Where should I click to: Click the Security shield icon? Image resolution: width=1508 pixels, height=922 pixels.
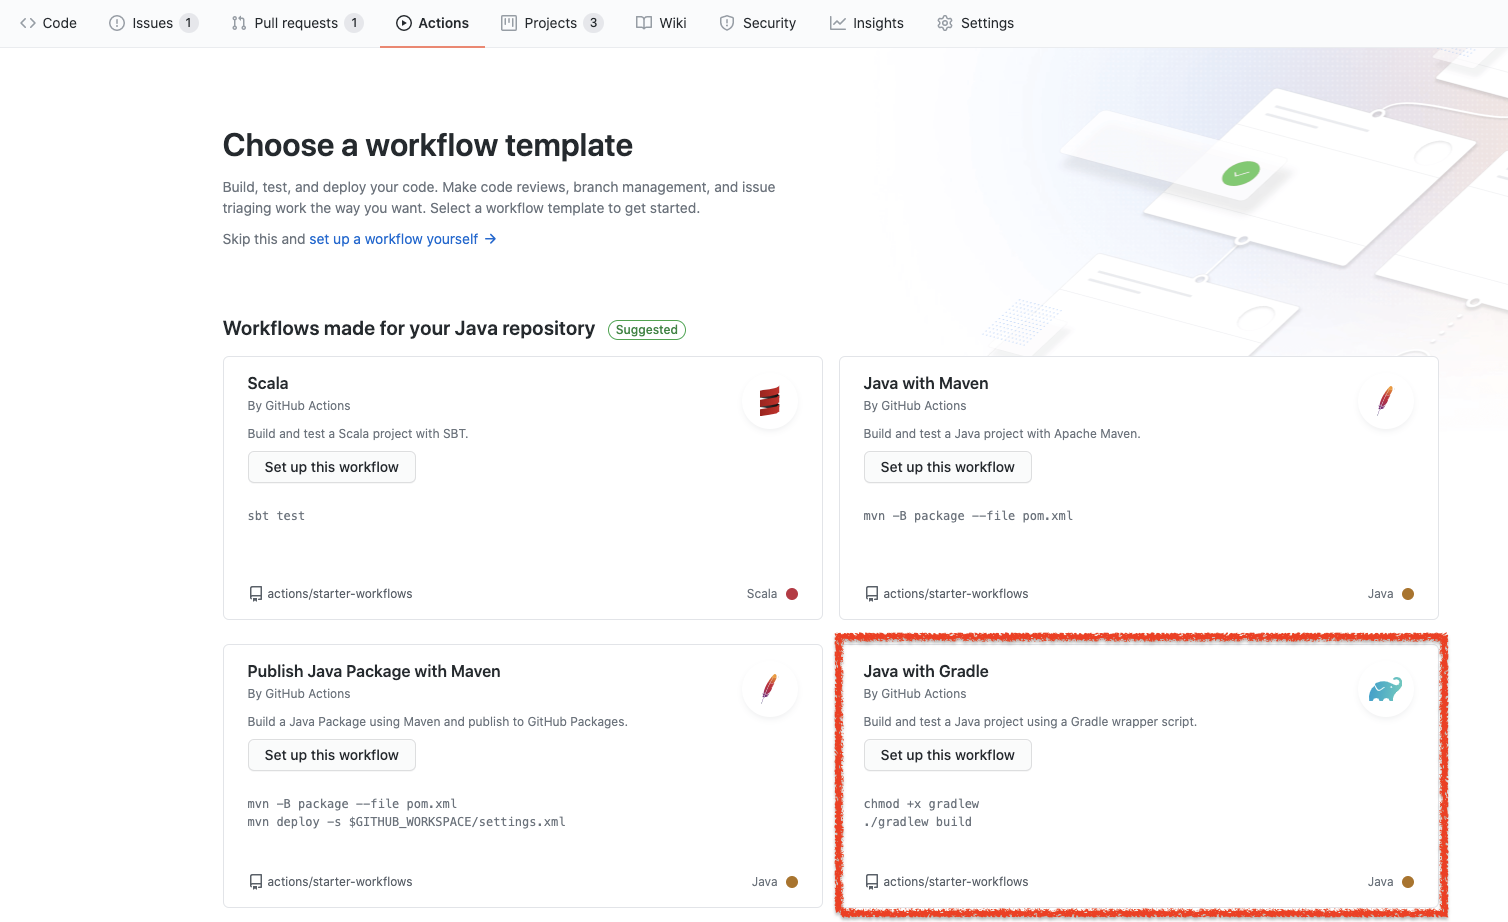[x=727, y=23]
